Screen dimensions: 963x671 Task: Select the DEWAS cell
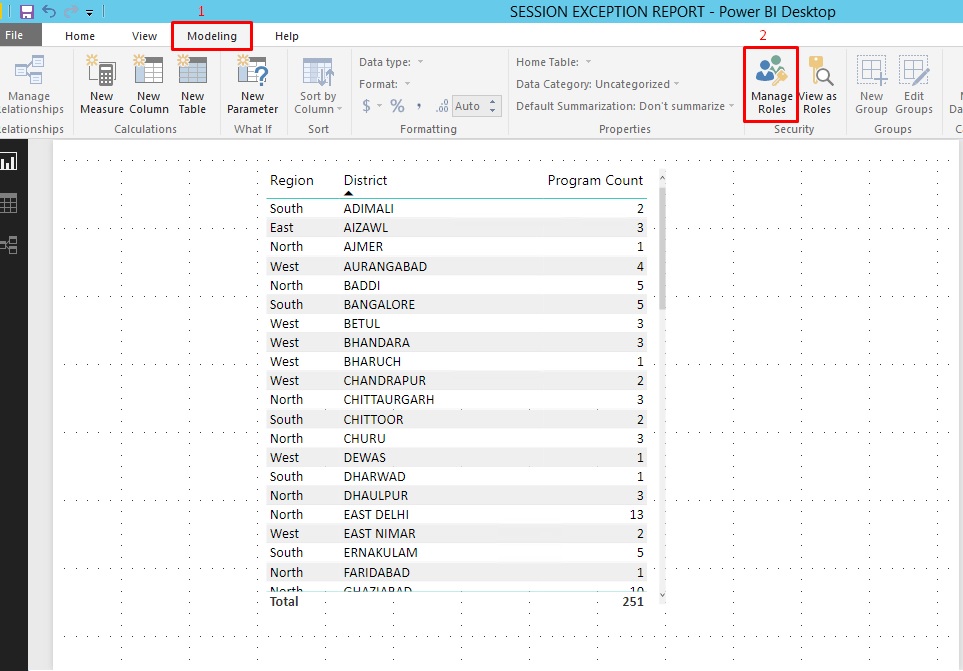pyautogui.click(x=364, y=458)
